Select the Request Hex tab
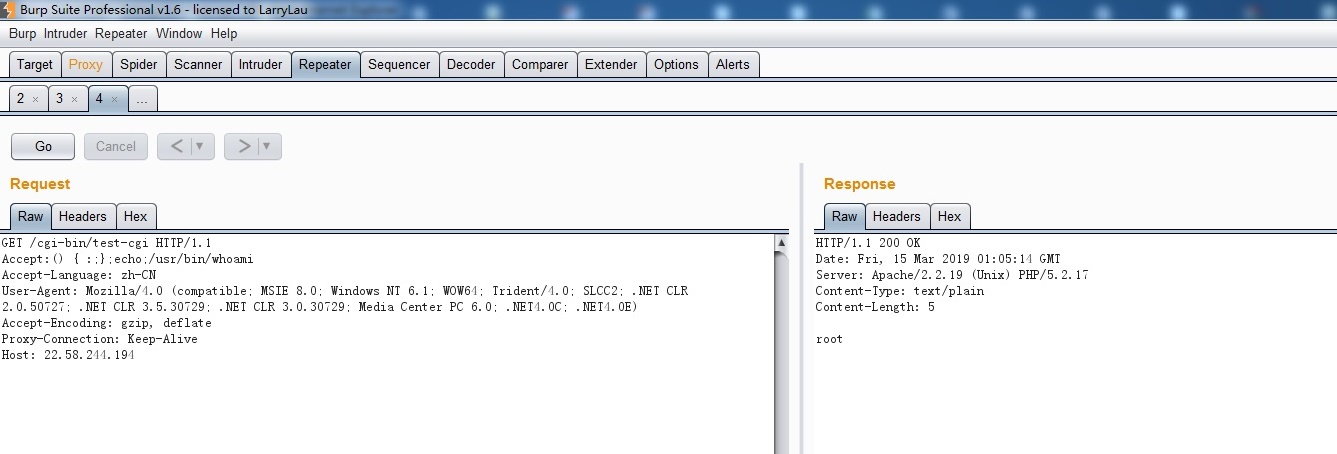Screen dimensions: 1337x454 click(136, 216)
